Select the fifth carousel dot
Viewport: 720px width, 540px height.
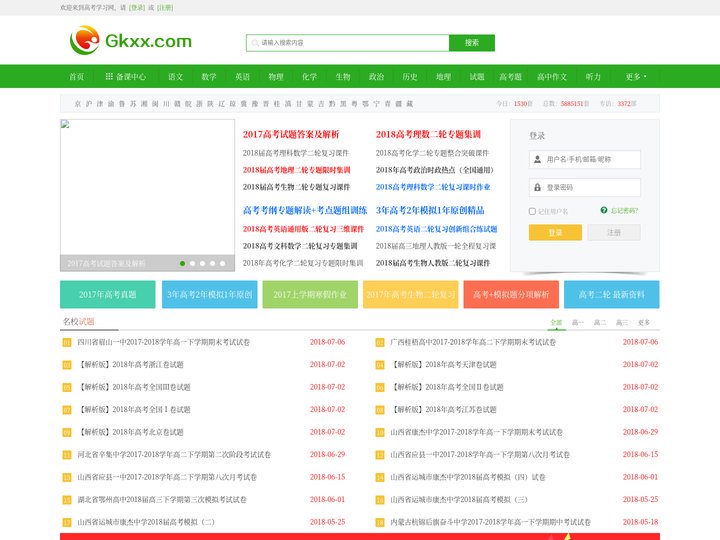[222, 264]
